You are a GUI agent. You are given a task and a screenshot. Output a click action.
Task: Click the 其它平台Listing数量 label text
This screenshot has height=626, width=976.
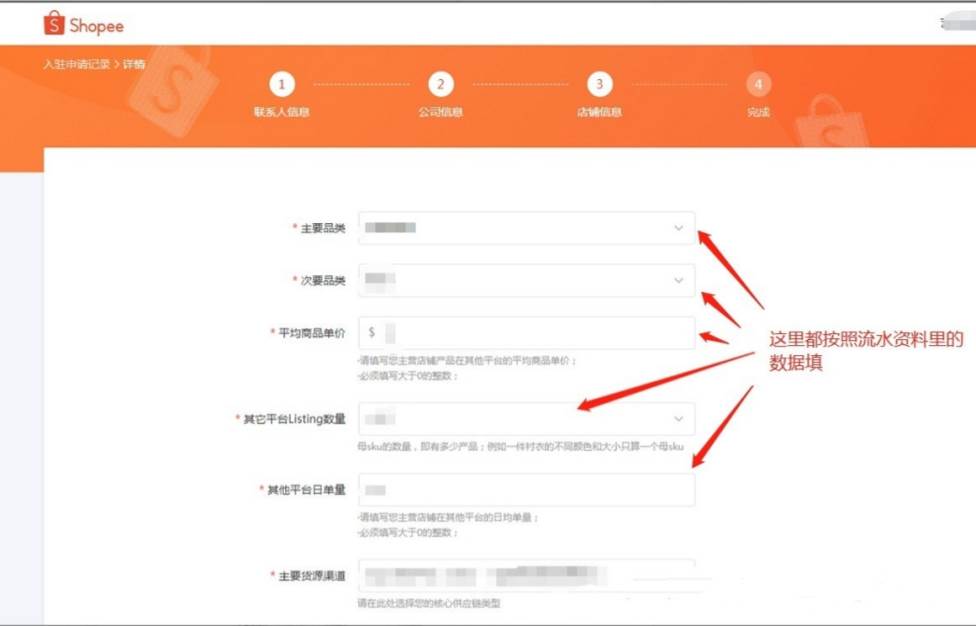(x=294, y=419)
